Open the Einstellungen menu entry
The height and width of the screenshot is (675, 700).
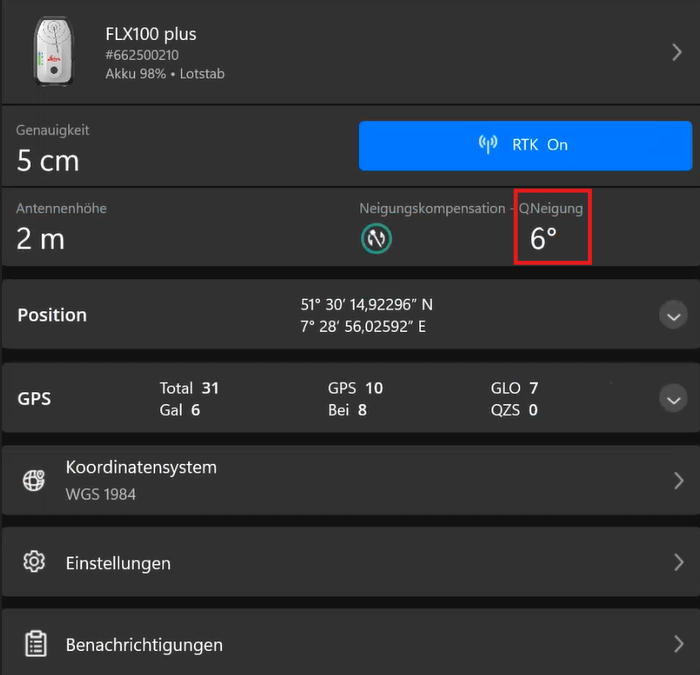[118, 563]
